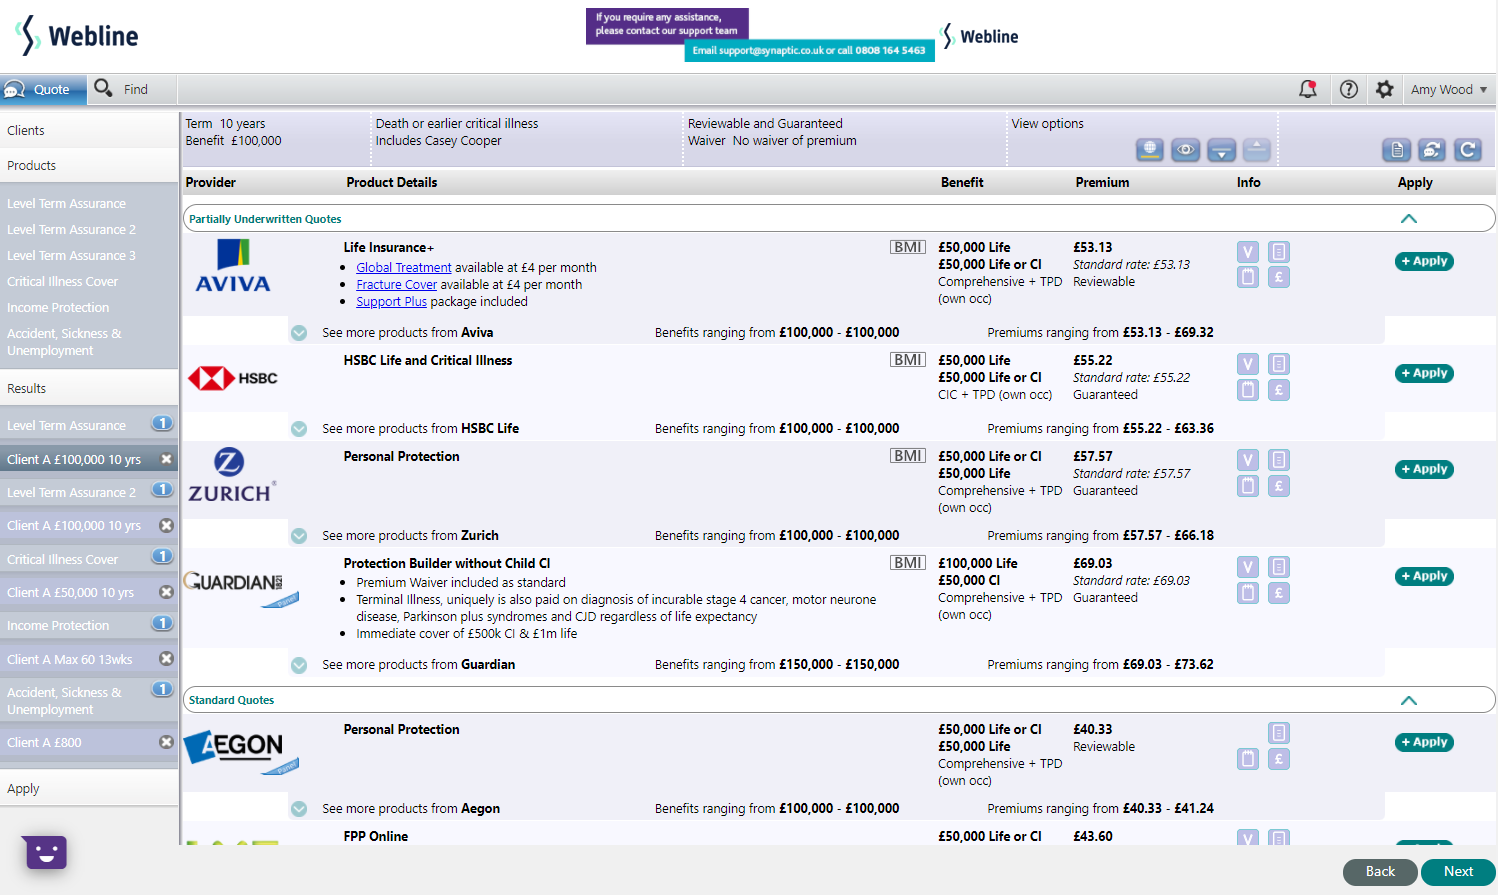Open the Amy Wood user dropdown
This screenshot has height=895, width=1498.
tap(1449, 89)
